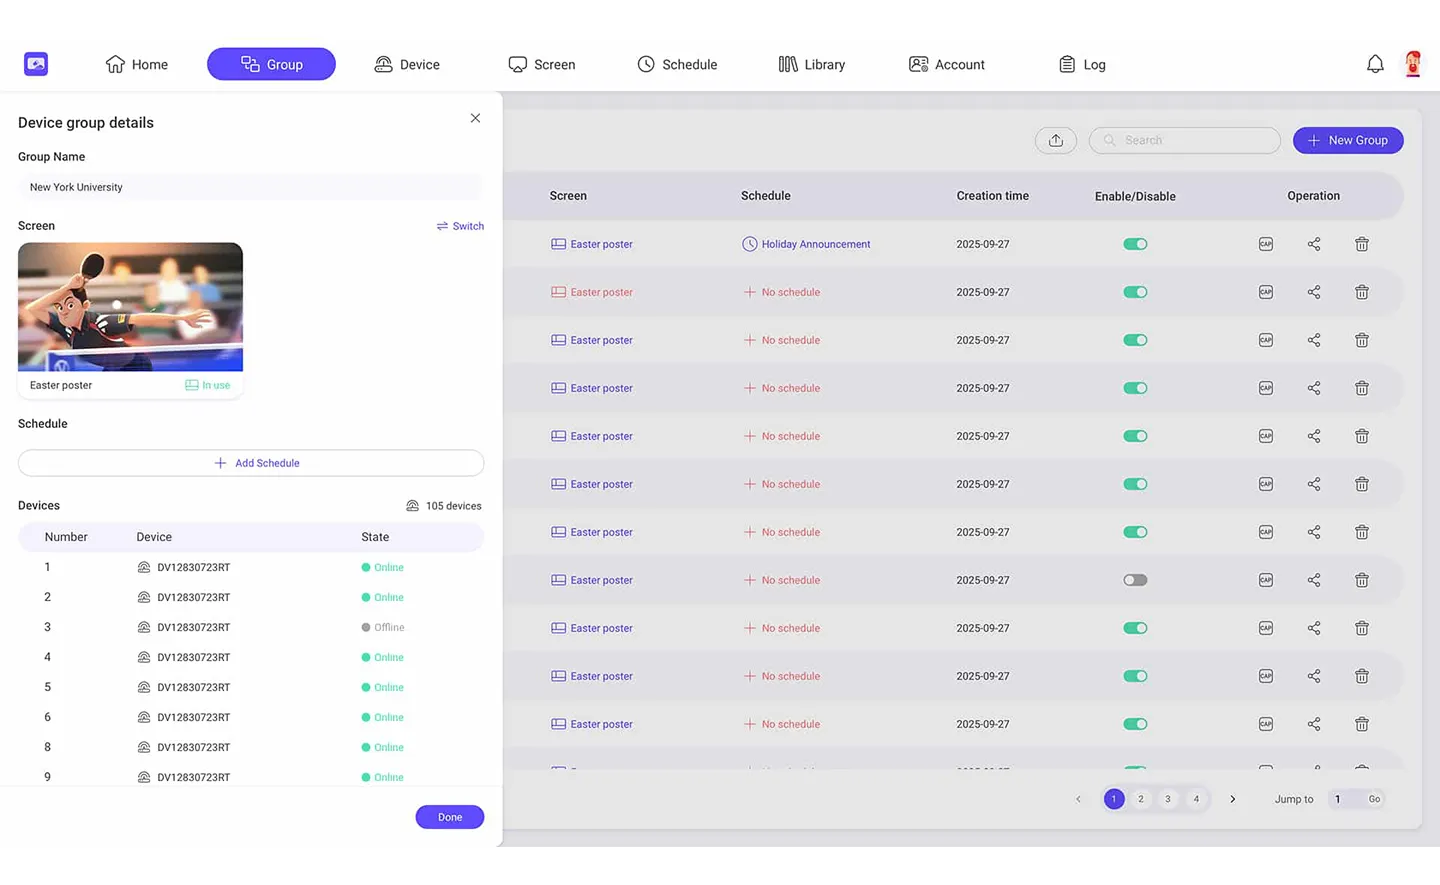Image resolution: width=1440 pixels, height=885 pixels.
Task: Click share icon in the Holiday Announcement row
Action: coord(1313,244)
